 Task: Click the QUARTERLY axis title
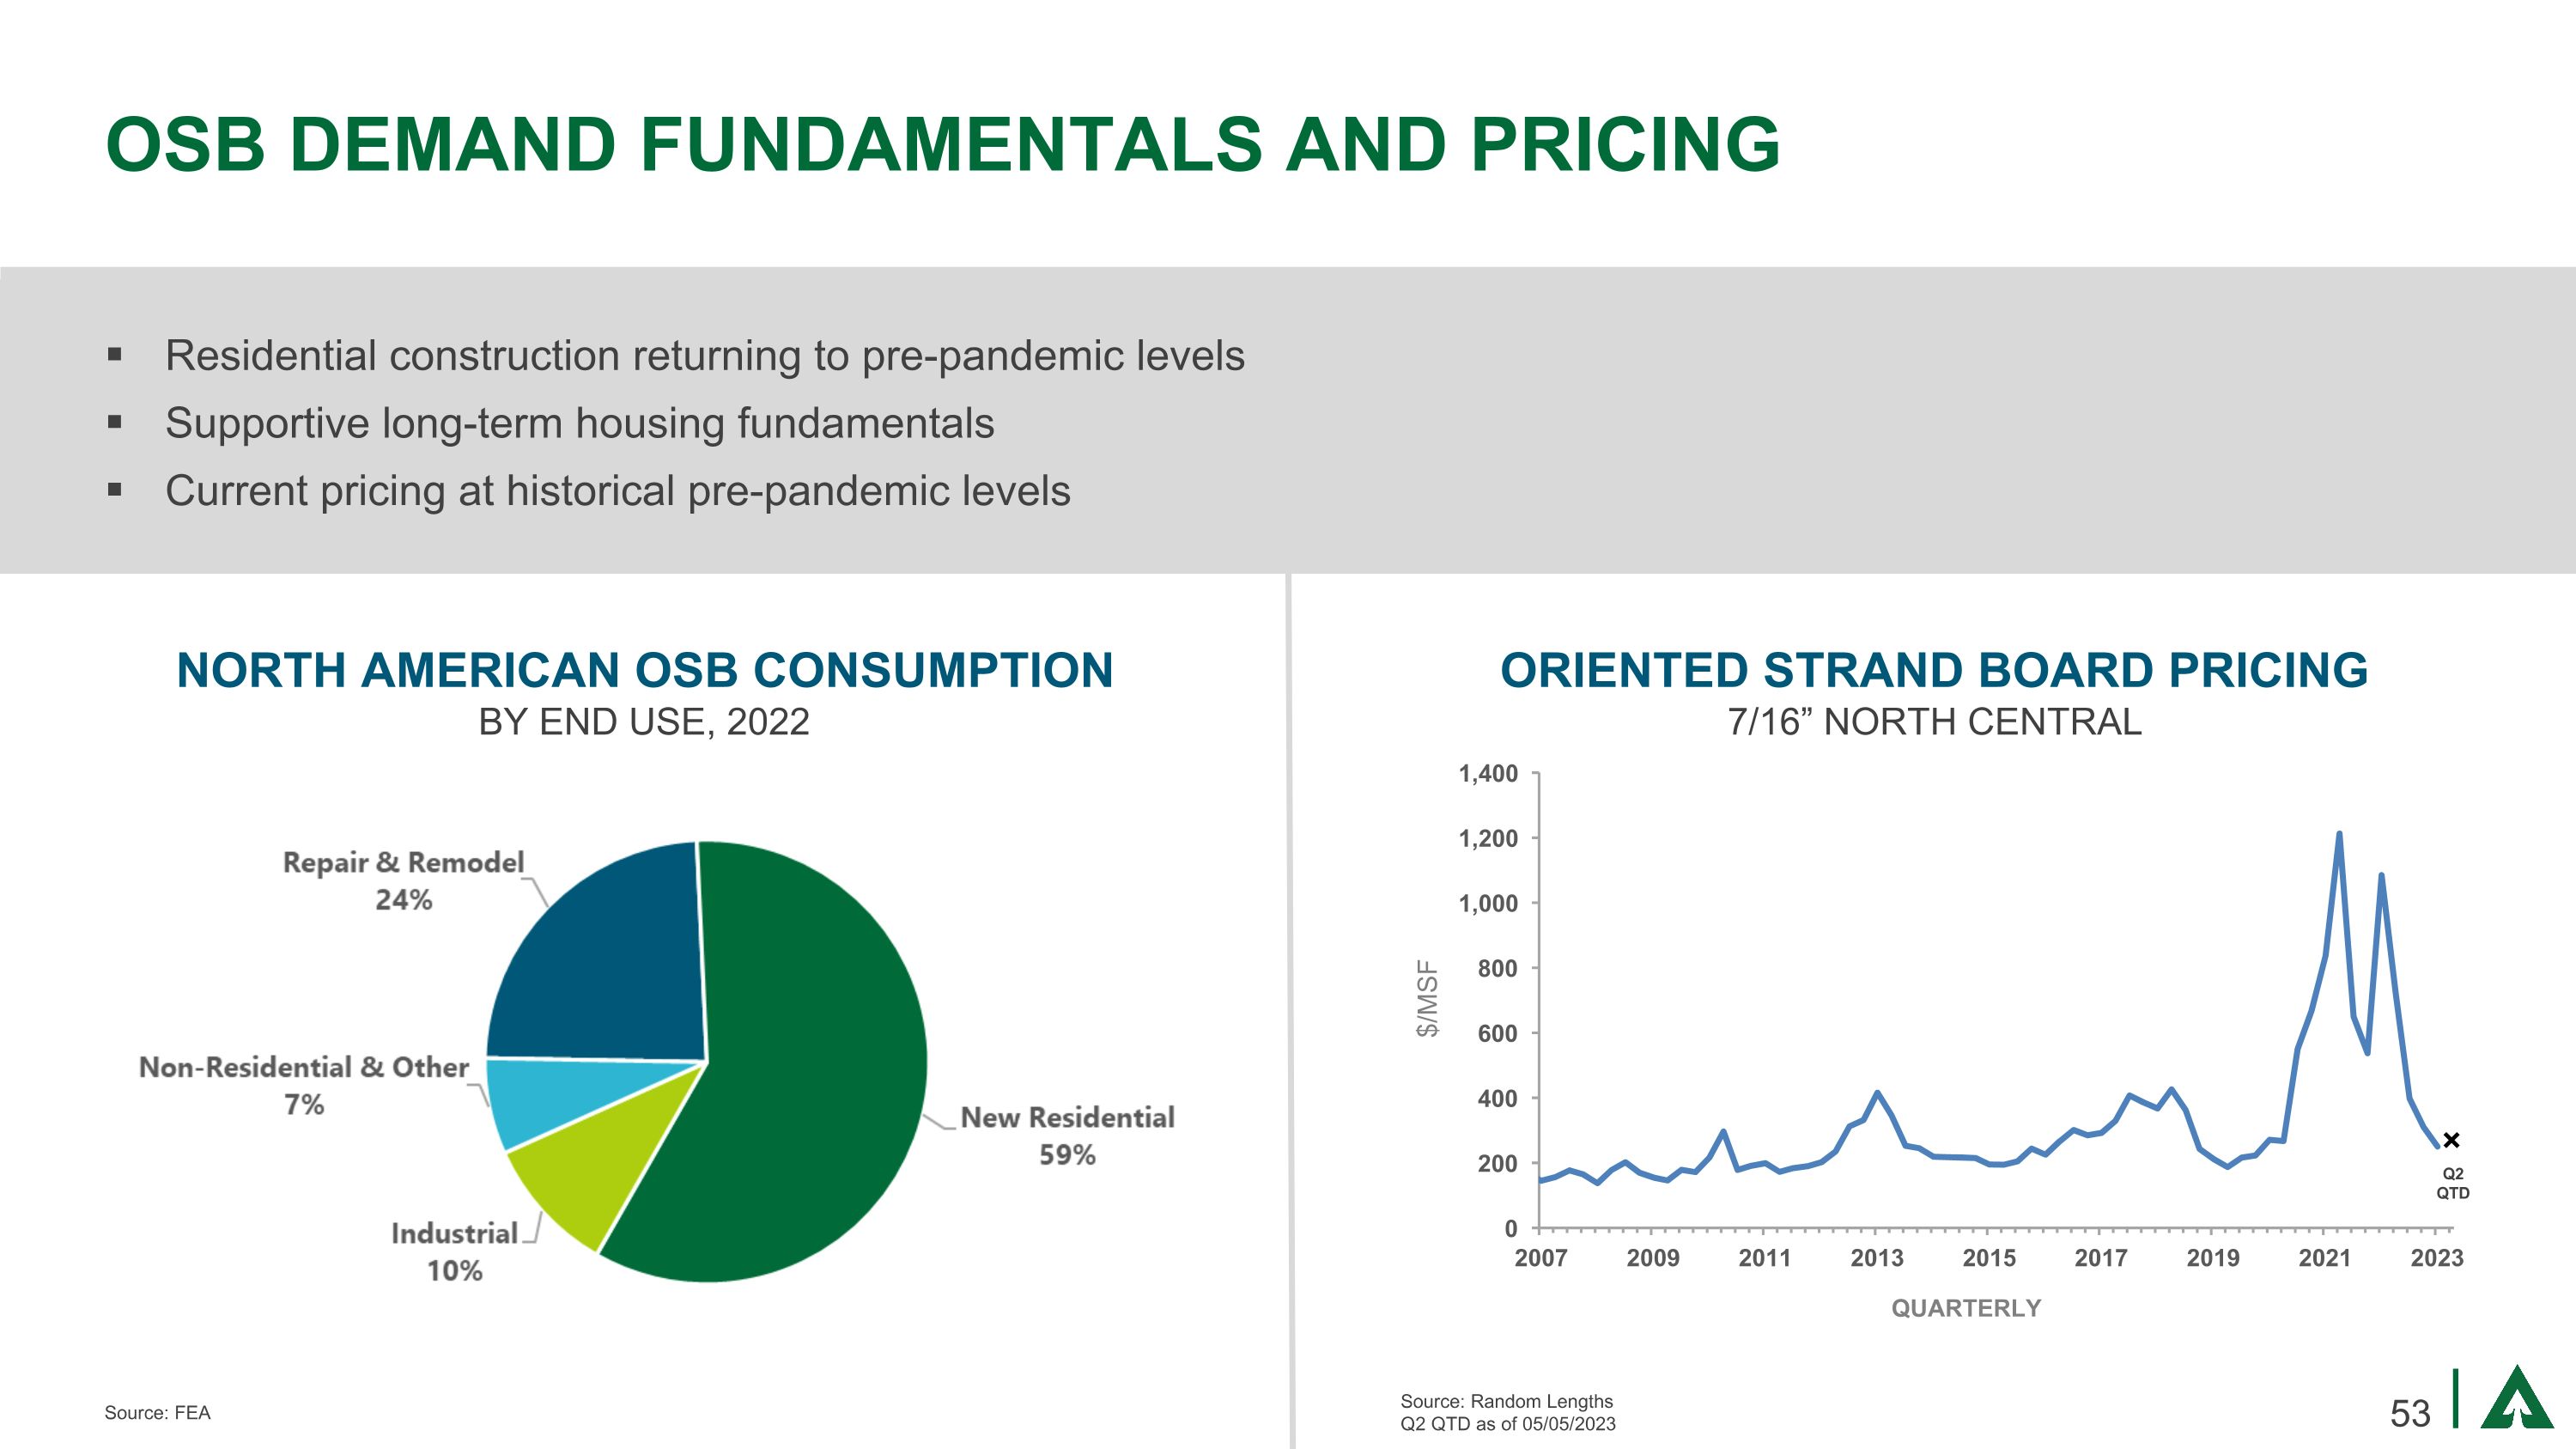coord(1966,1308)
